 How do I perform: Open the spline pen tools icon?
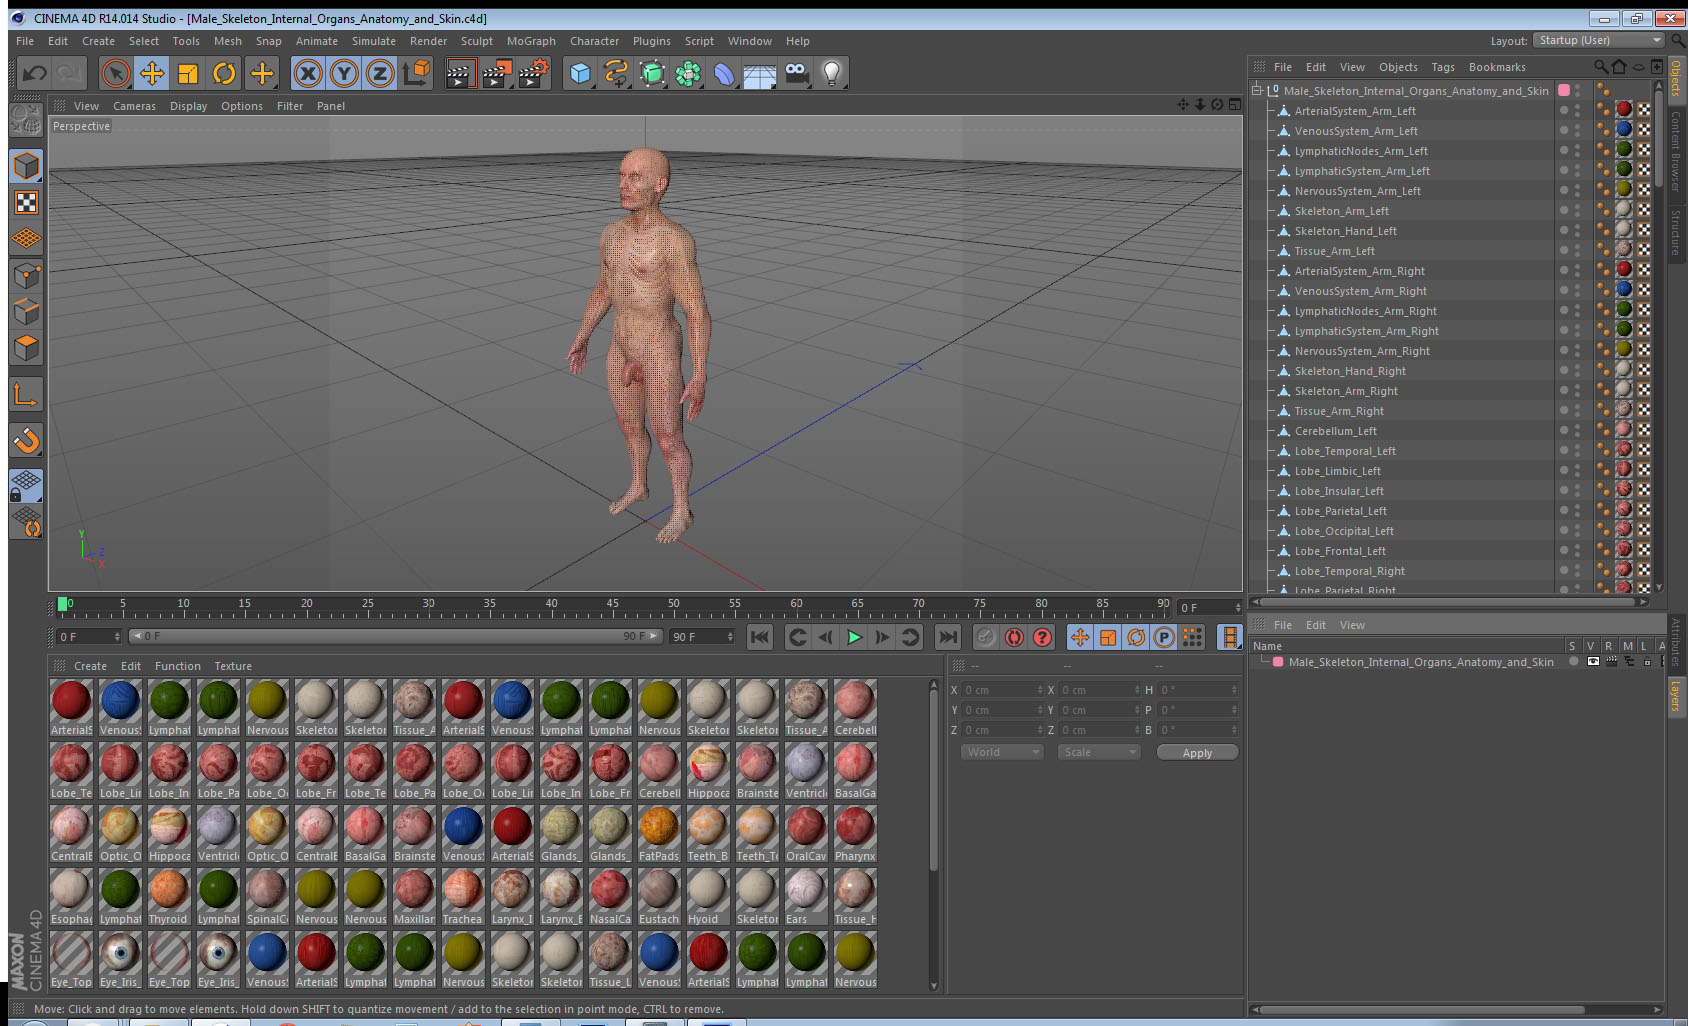(x=616, y=73)
